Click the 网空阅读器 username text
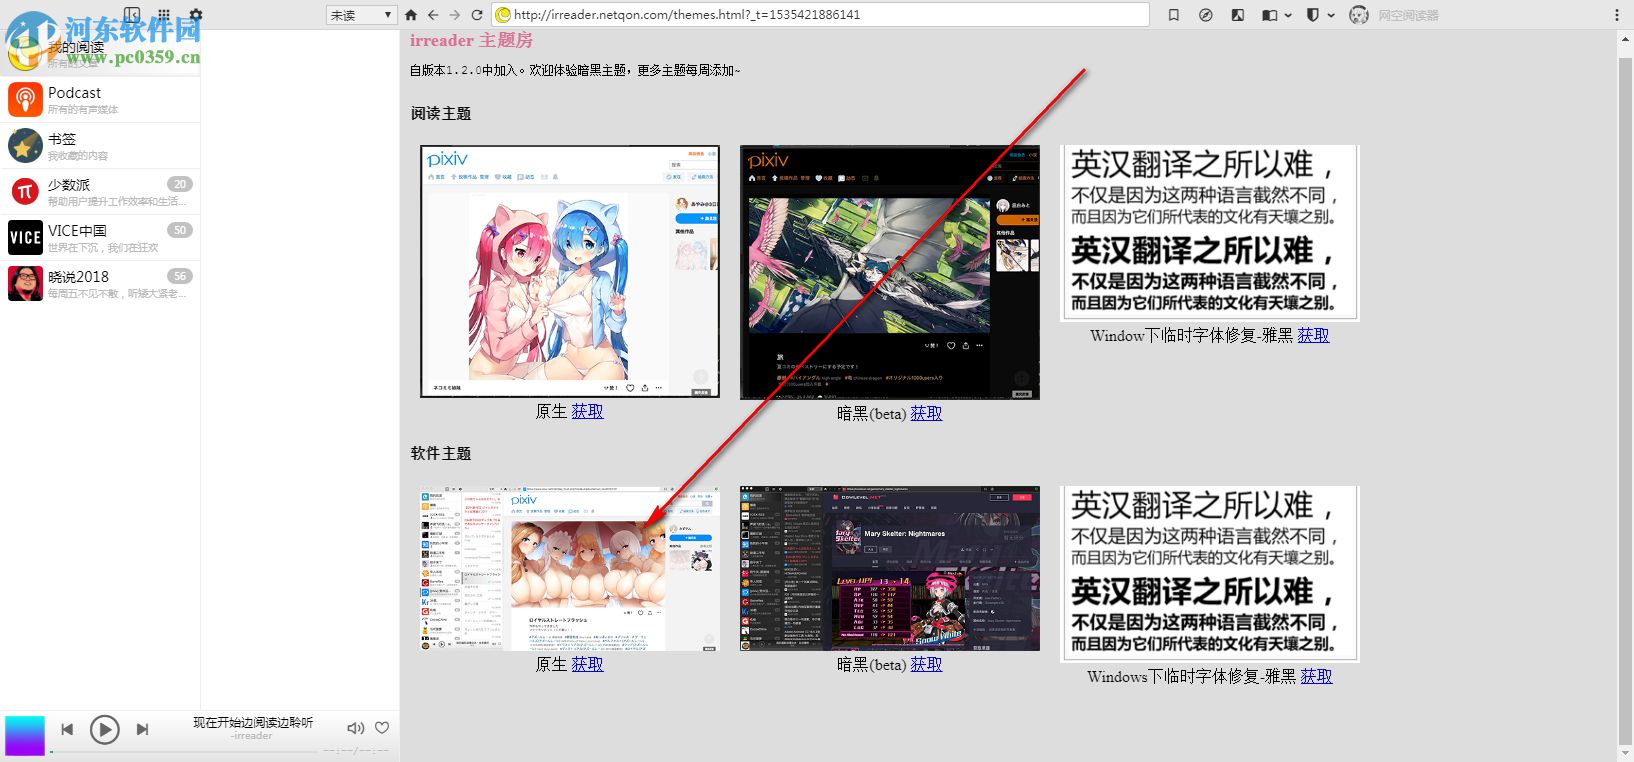This screenshot has width=1634, height=762. pyautogui.click(x=1408, y=16)
